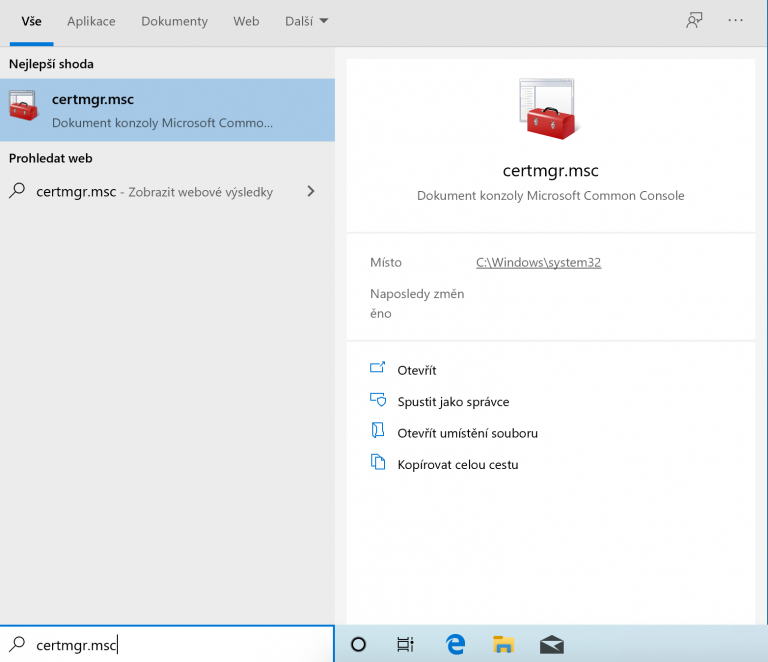Expand the Další dropdown

[x=307, y=22]
